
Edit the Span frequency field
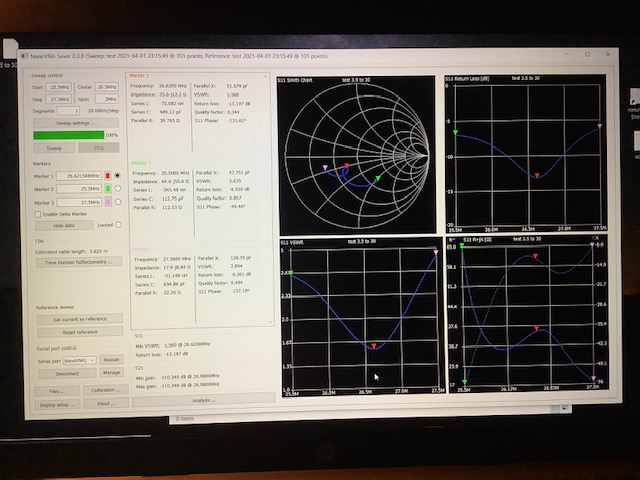click(107, 99)
